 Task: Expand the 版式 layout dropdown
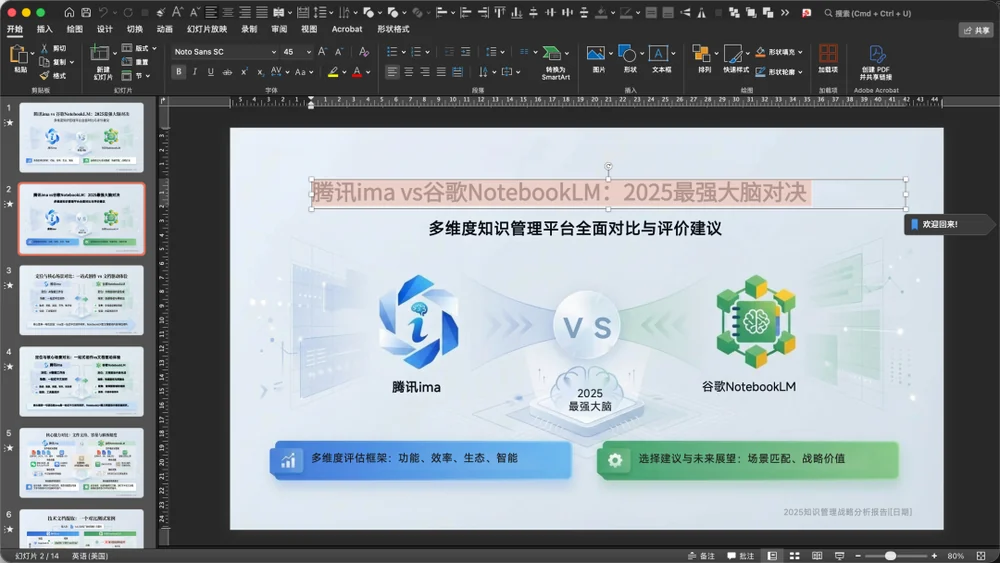(x=154, y=48)
